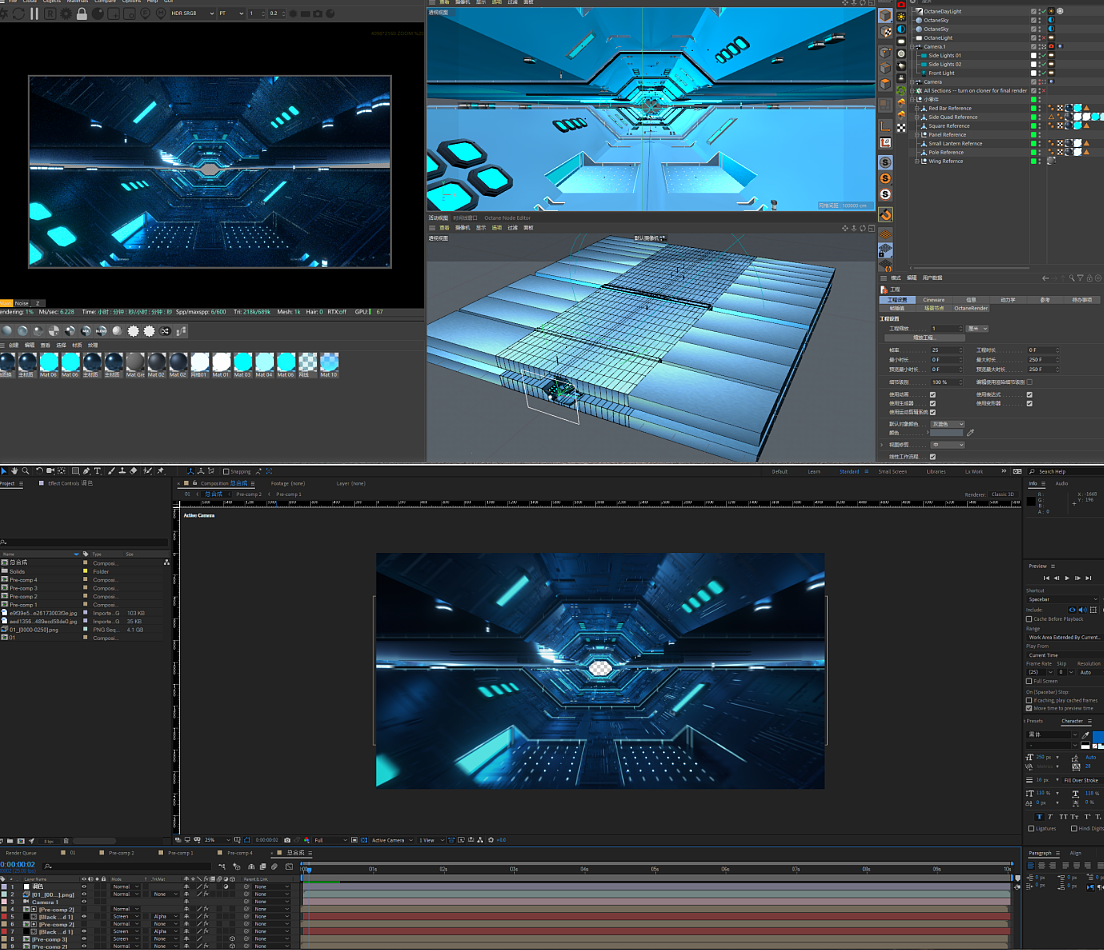Screen dimensions: 1104x950
Task: Expand Panel Reference in object manager
Action: click(x=917, y=135)
